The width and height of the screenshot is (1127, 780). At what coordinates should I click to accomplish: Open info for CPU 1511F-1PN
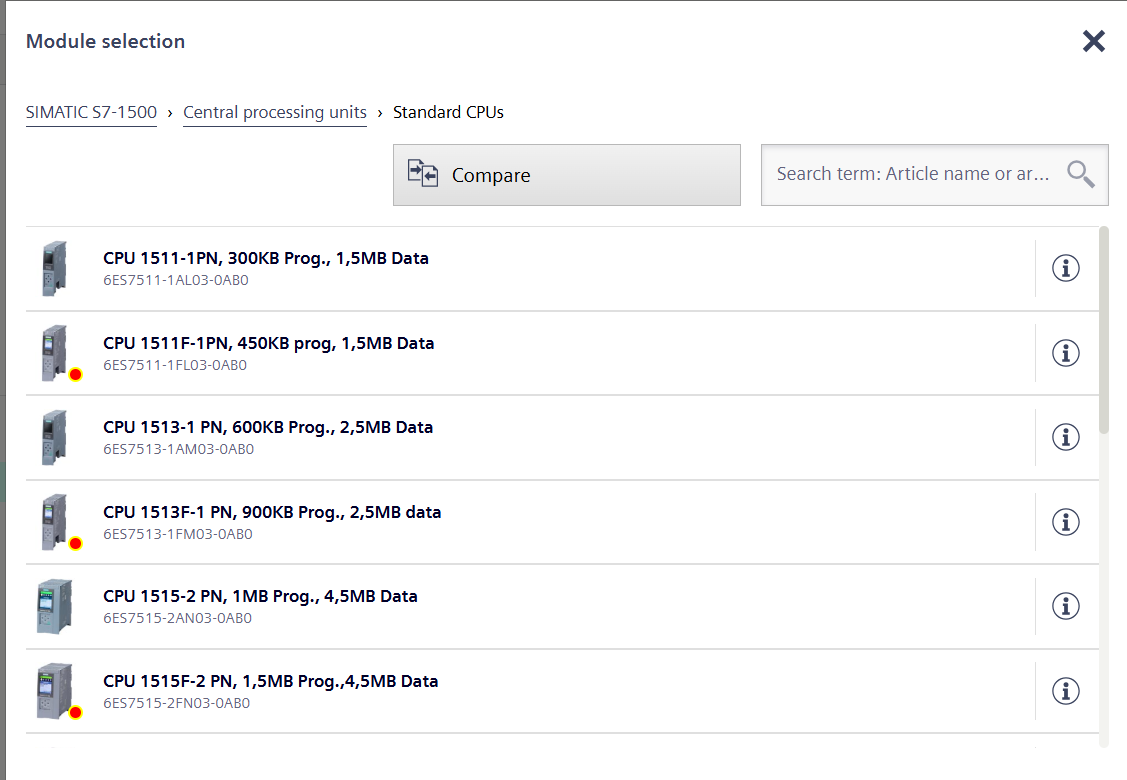[1066, 353]
